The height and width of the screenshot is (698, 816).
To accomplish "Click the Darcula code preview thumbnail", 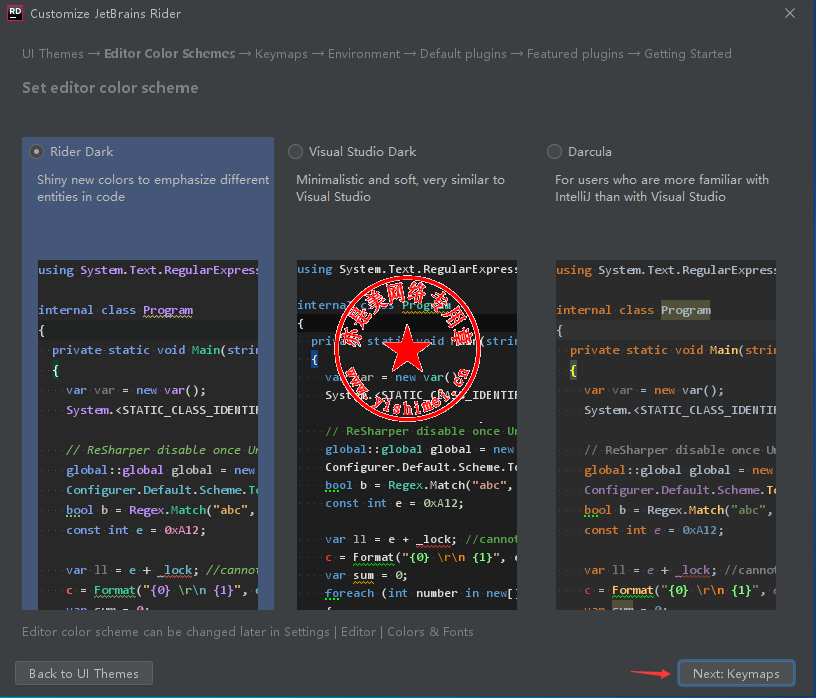I will (666, 435).
